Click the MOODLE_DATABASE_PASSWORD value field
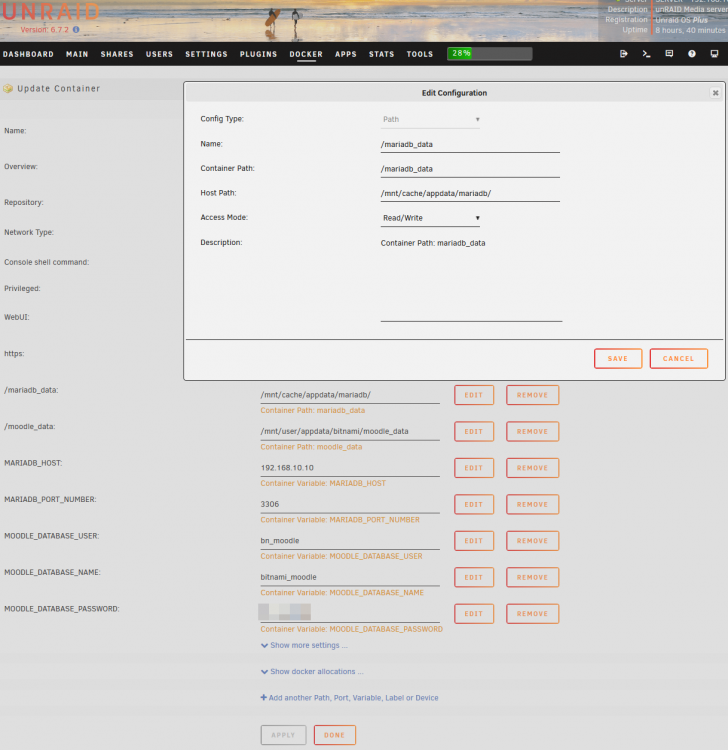Image resolution: width=728 pixels, height=750 pixels. [350, 614]
